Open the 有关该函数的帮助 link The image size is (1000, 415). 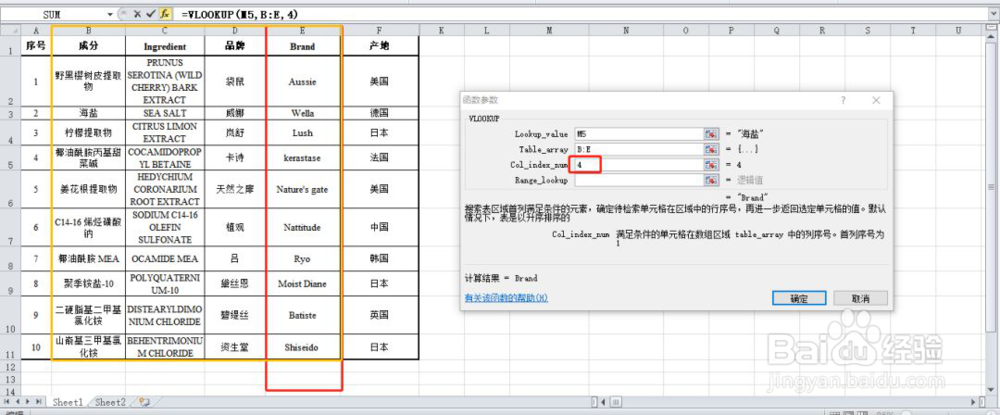point(506,298)
